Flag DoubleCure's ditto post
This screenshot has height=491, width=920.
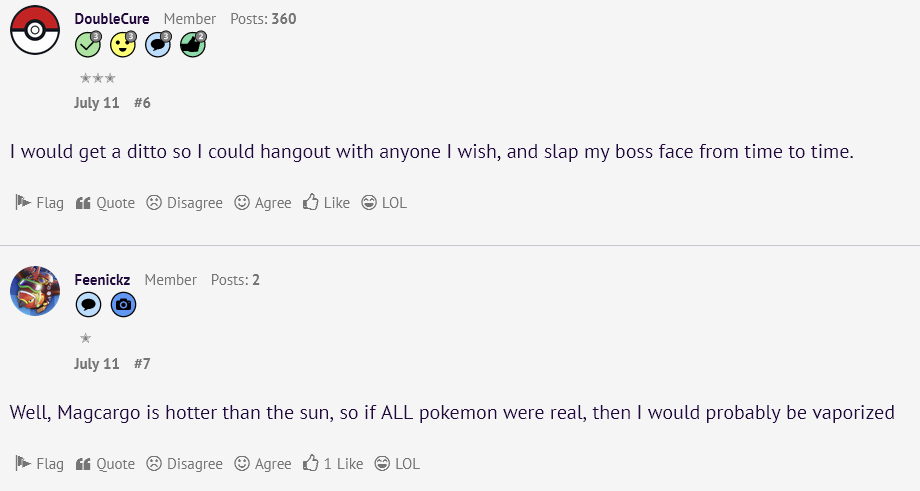point(39,203)
